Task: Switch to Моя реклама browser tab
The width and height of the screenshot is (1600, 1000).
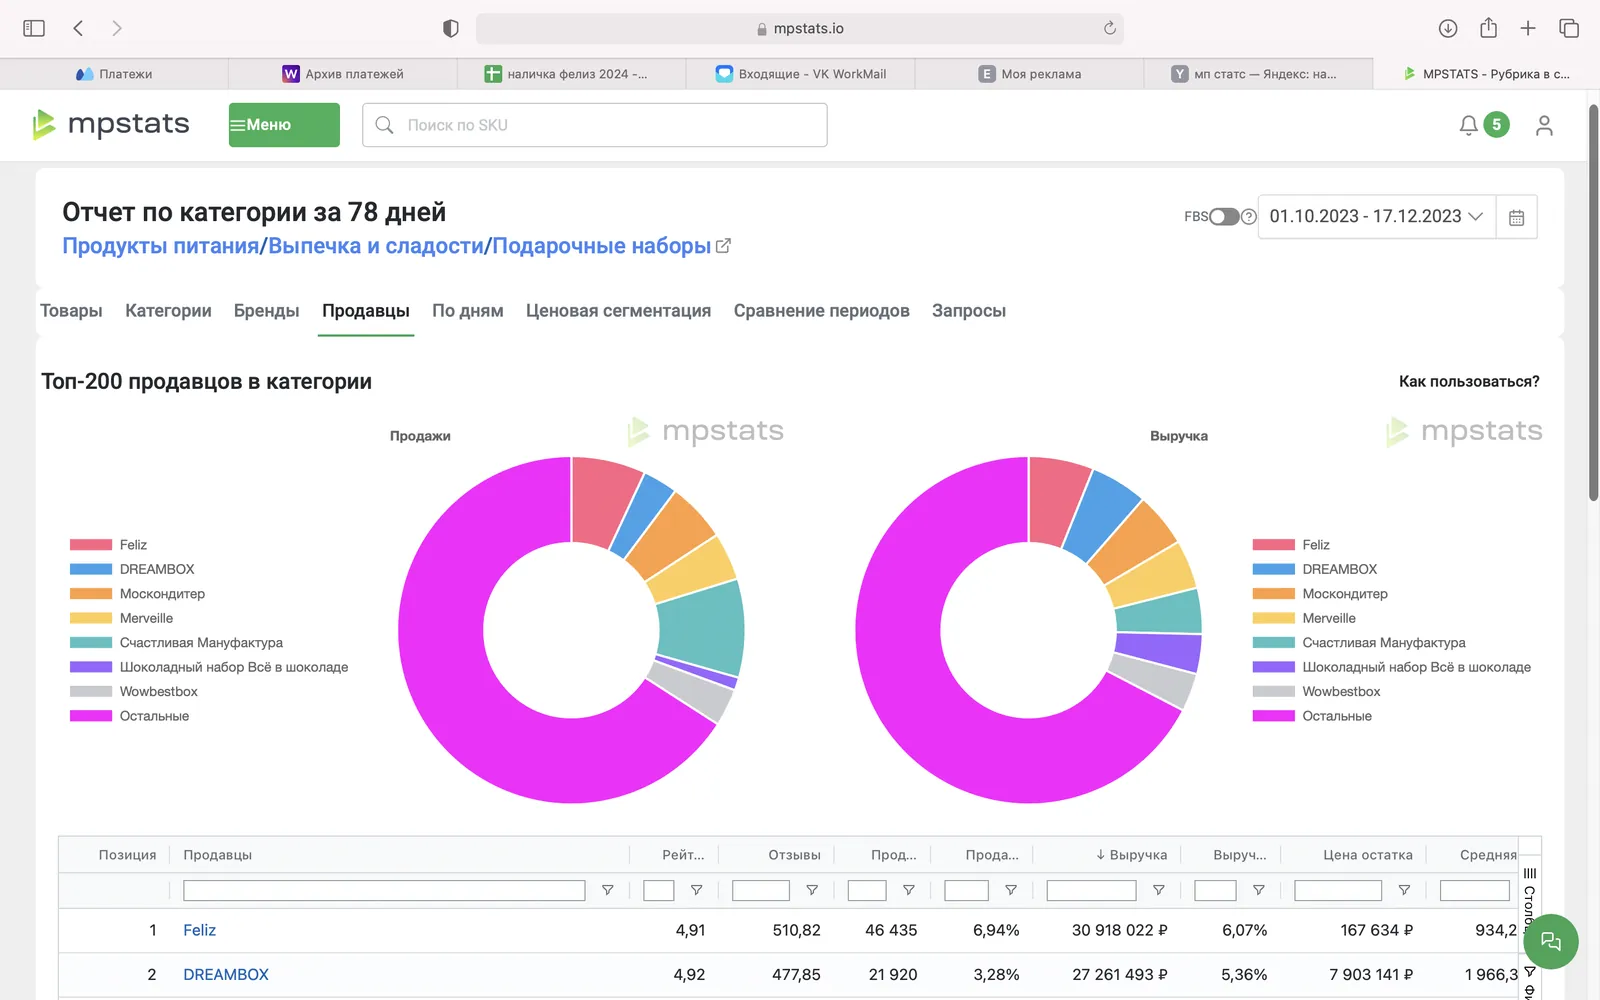Action: point(1030,74)
